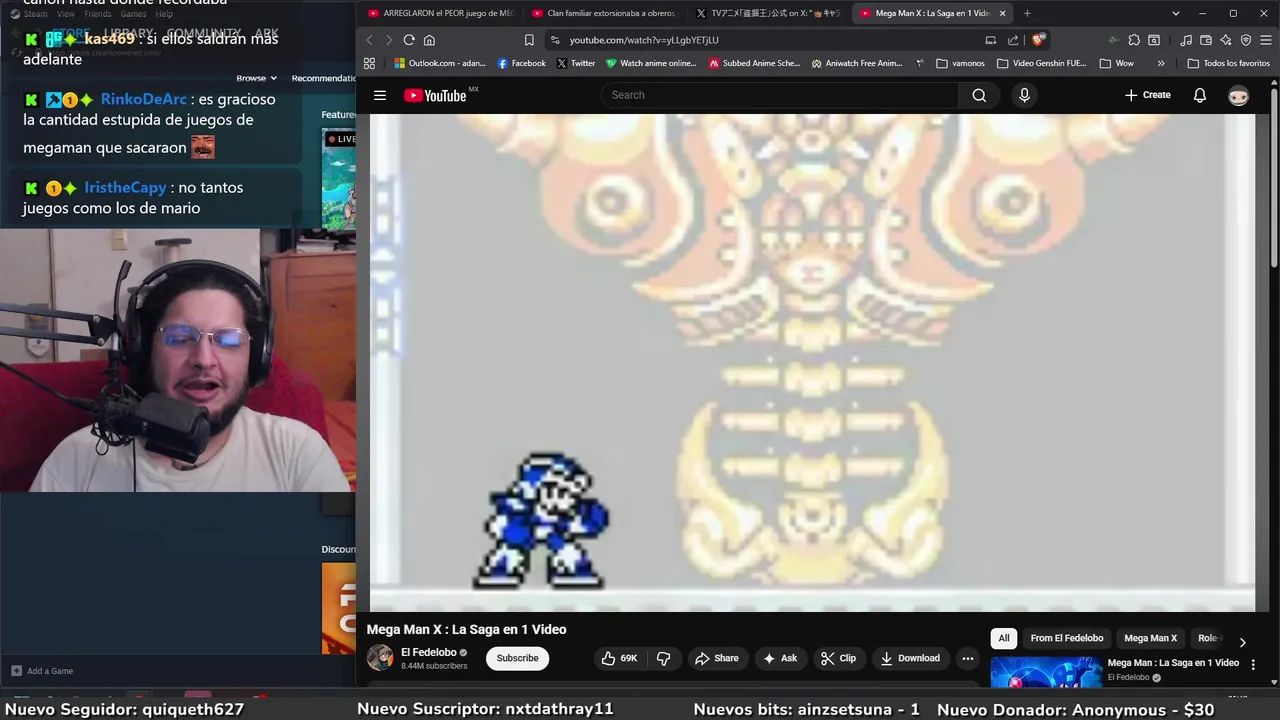Like the video with 69K likes
Viewport: 1280px width, 720px height.
coord(621,658)
